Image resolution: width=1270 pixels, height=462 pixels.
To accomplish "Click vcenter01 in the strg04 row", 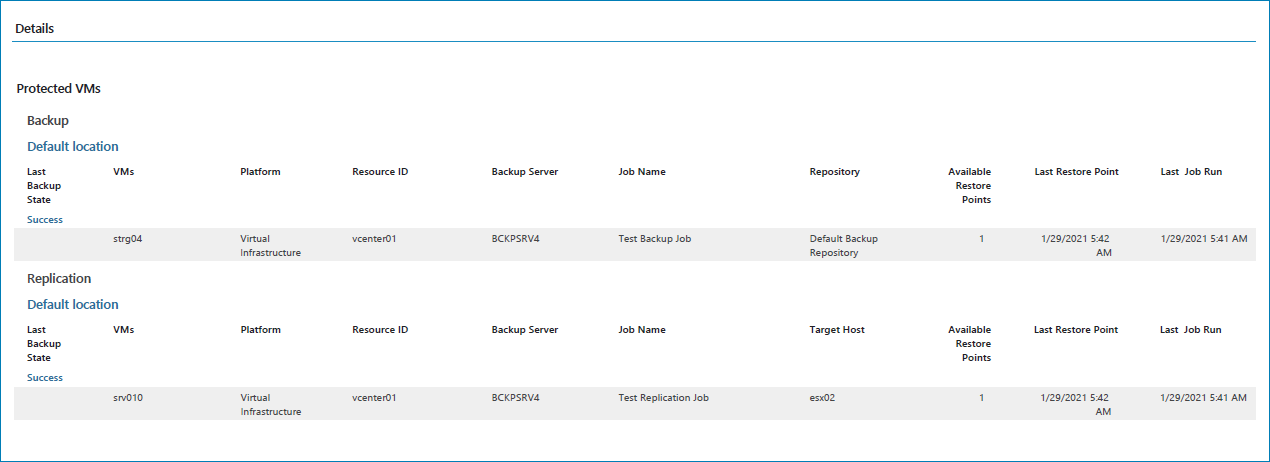I will [375, 239].
